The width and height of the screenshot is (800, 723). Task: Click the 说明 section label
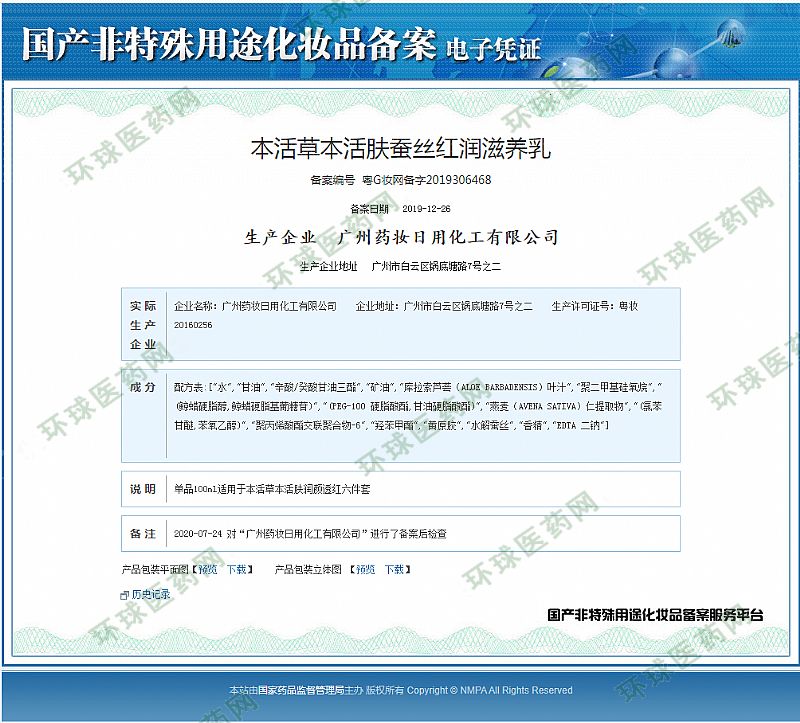(x=142, y=490)
